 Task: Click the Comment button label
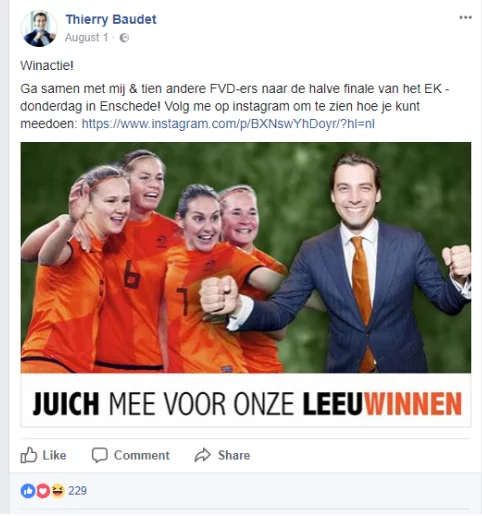[142, 455]
